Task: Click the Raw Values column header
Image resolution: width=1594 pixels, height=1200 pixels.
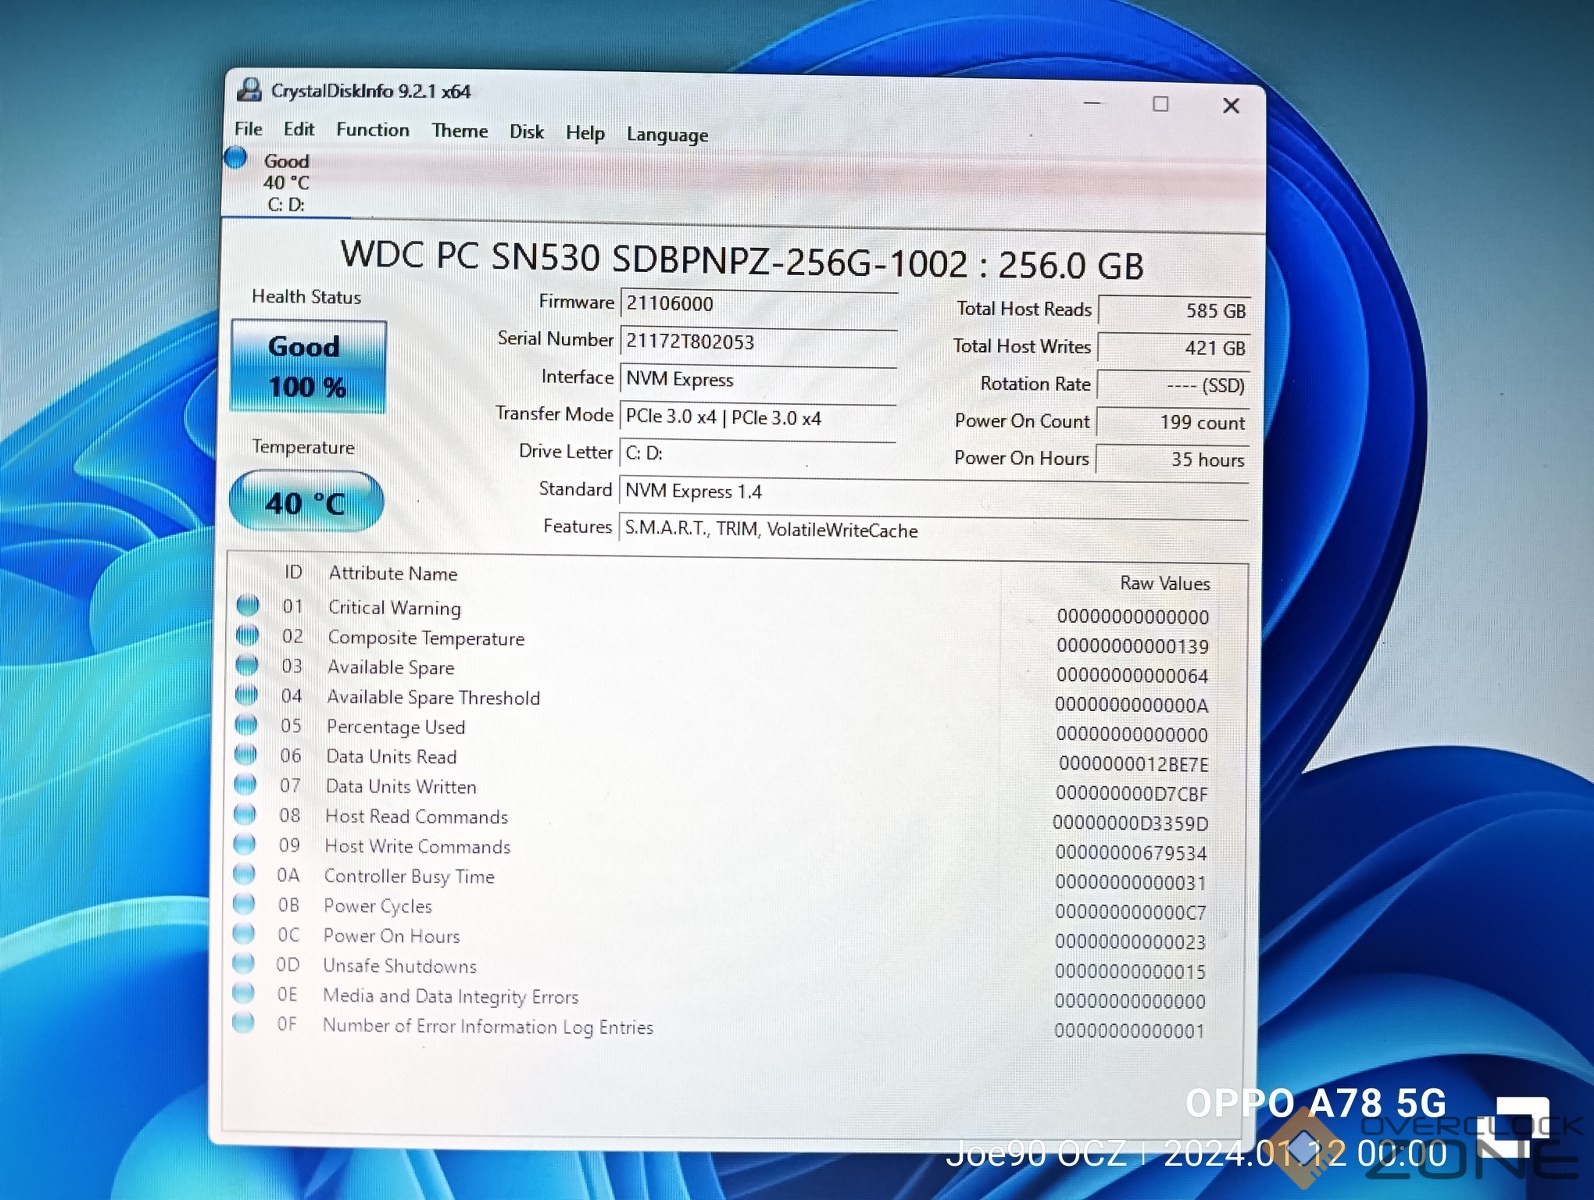Action: point(1165,583)
